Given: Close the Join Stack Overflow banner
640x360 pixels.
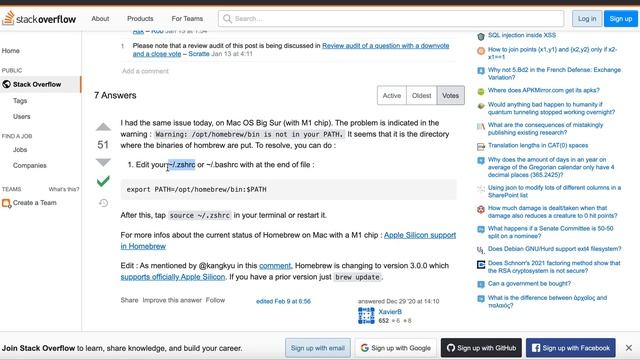Looking at the screenshot, I should pos(629,348).
